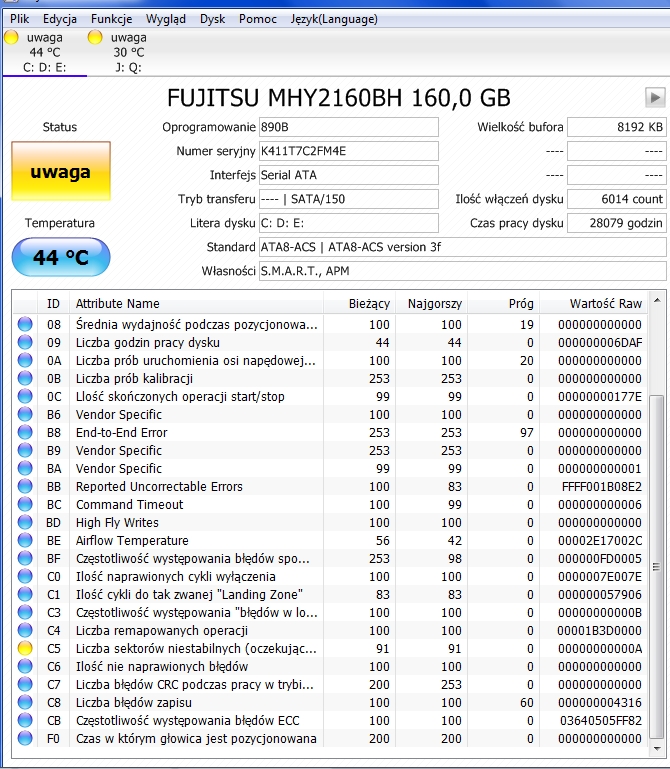Viewport: 670px width, 769px height.
Task: Click the blue status icon for High Fly Writes
Action: [25, 522]
